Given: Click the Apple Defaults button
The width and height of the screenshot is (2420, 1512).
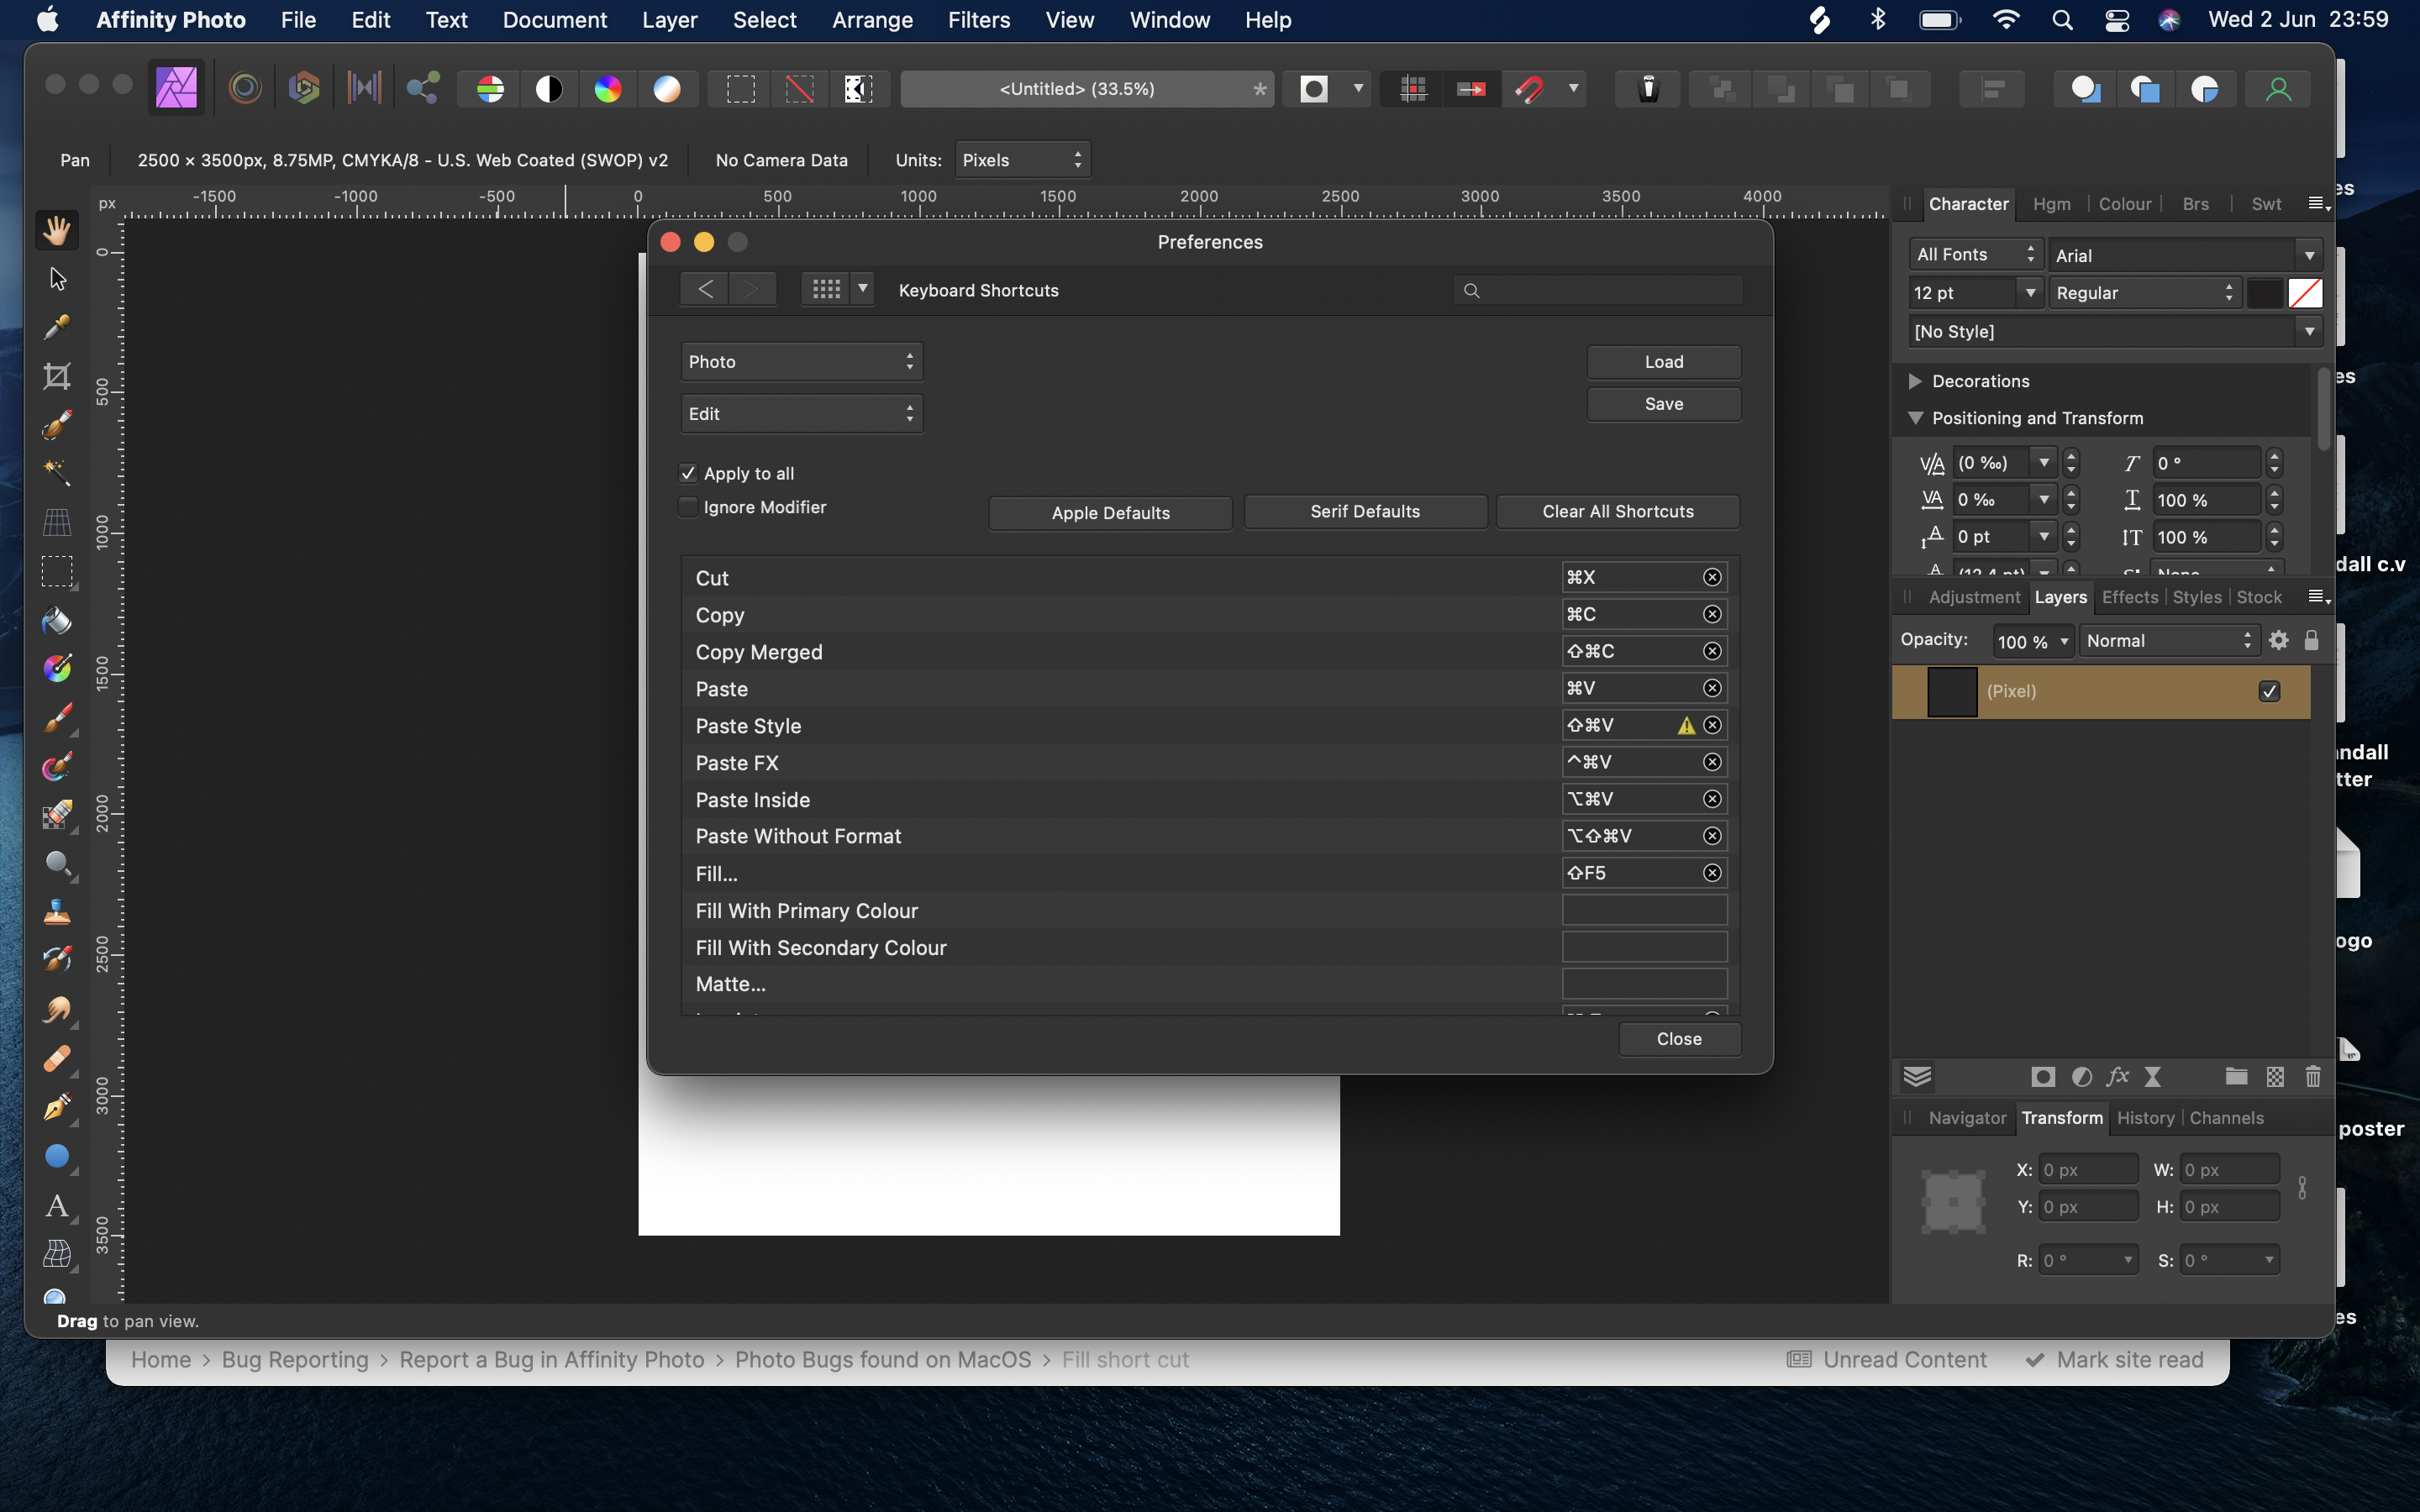Looking at the screenshot, I should click(1110, 513).
